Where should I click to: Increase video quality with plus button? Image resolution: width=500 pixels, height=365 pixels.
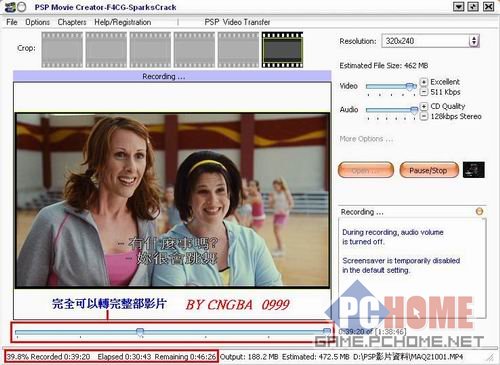pyautogui.click(x=423, y=82)
